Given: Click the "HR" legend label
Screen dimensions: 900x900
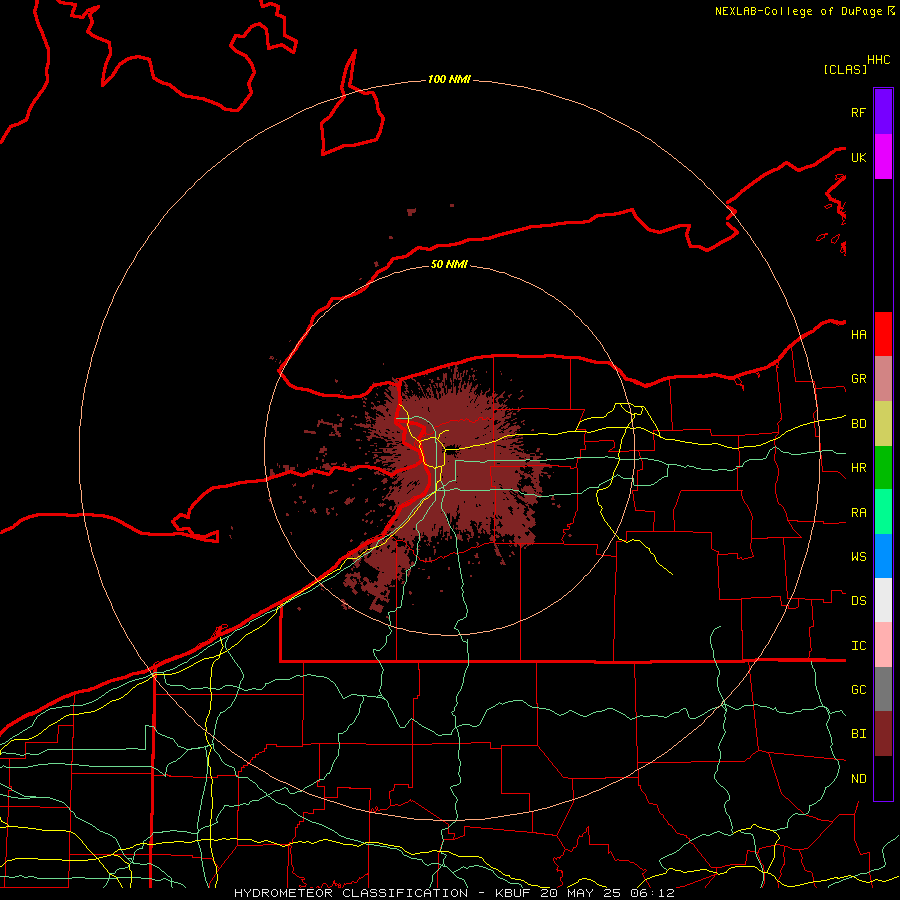Looking at the screenshot, I should [858, 468].
